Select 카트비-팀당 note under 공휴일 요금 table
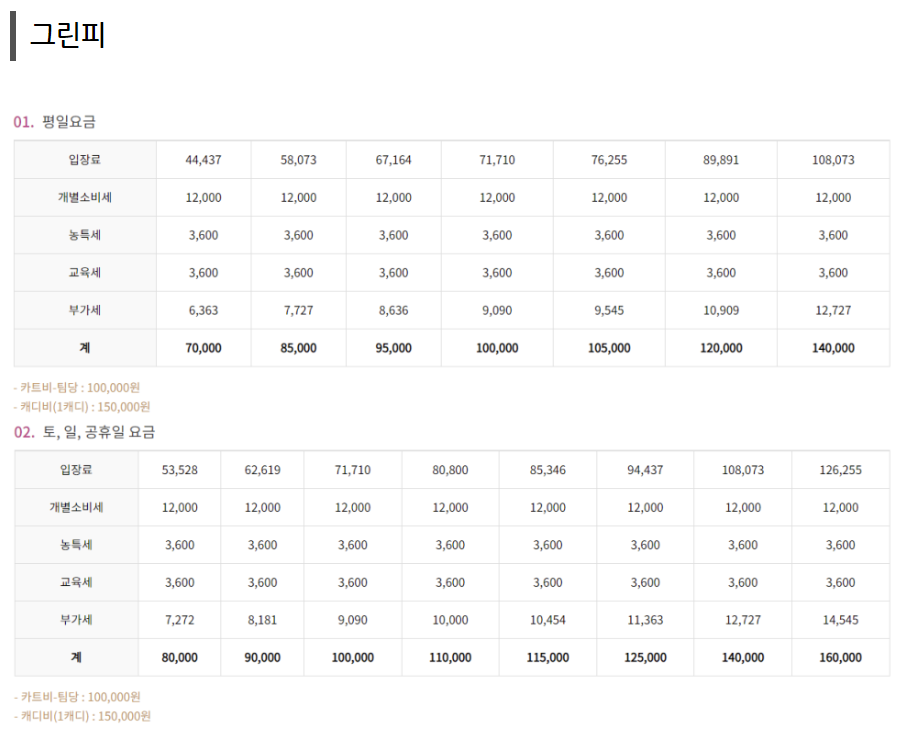The image size is (906, 755). pos(77,697)
